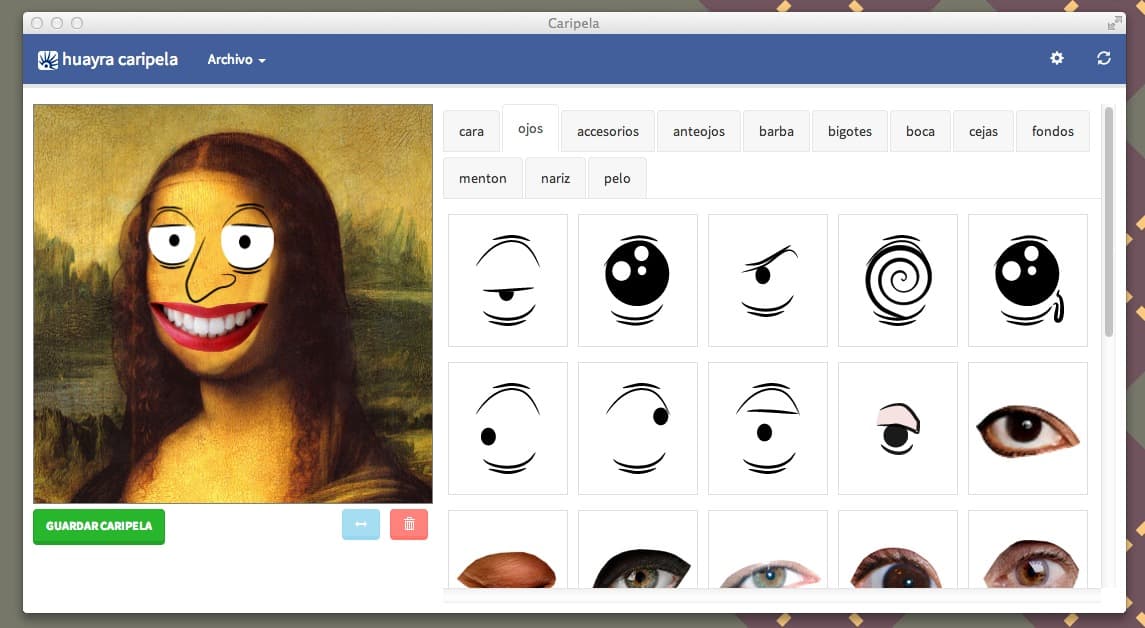This screenshot has width=1145, height=628.
Task: Delete the selected piece with trash button
Action: [x=409, y=524]
